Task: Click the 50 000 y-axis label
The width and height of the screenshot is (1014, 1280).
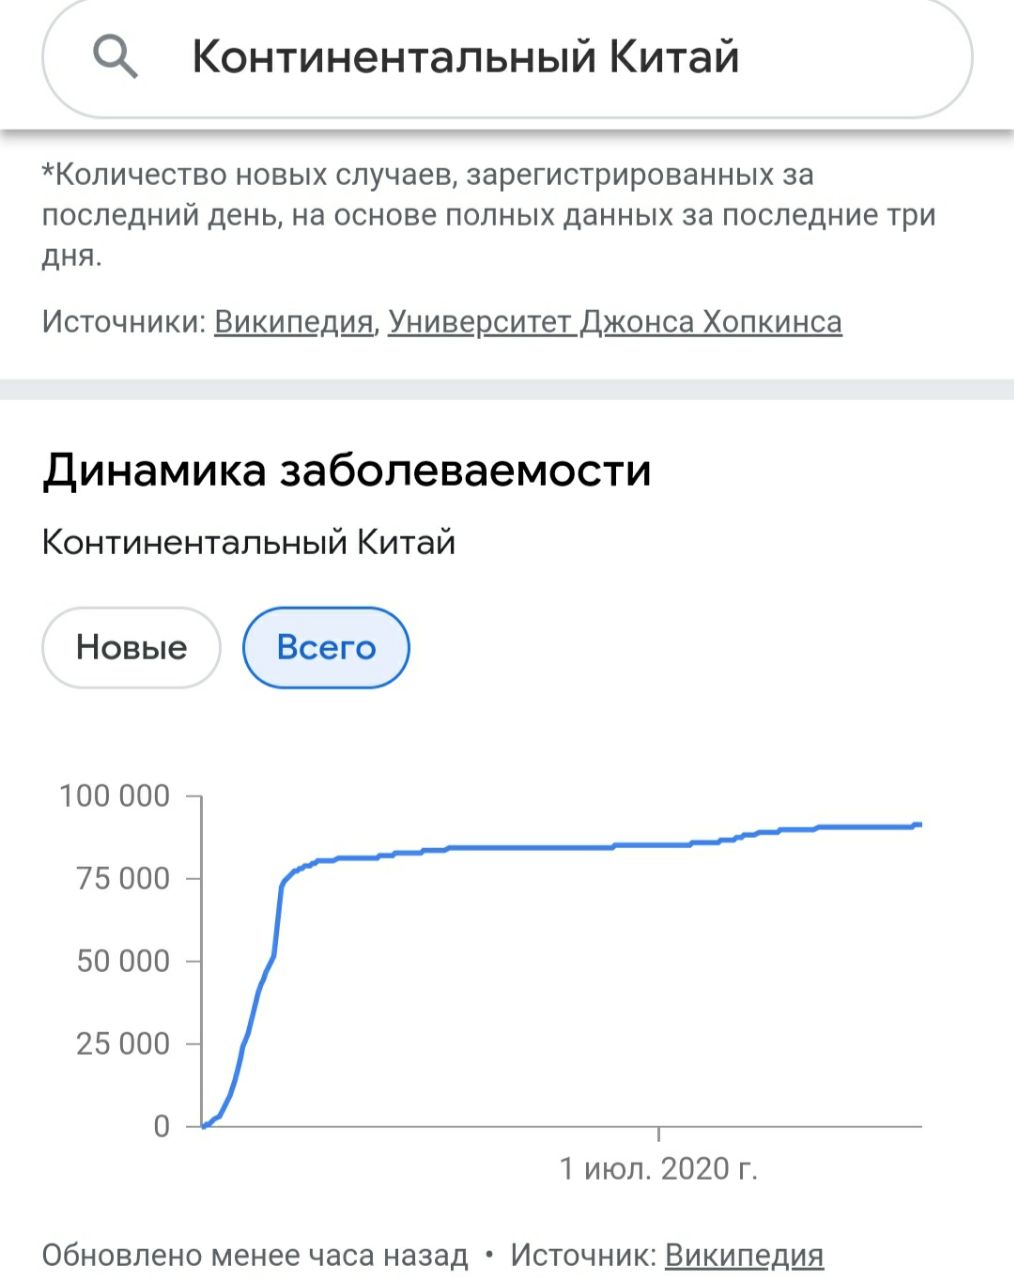Action: tap(122, 961)
